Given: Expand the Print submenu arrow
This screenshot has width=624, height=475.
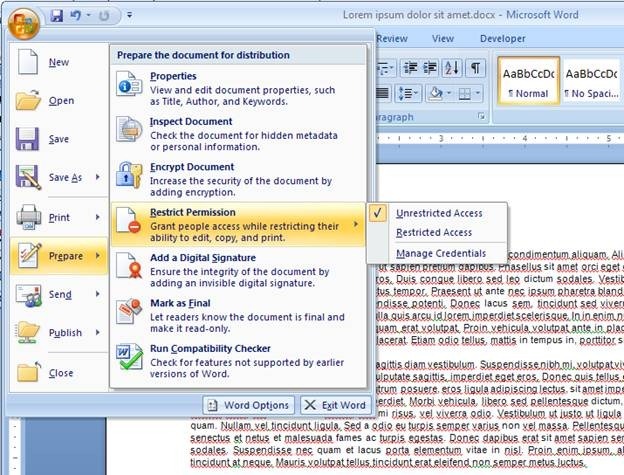Looking at the screenshot, I should tap(98, 217).
